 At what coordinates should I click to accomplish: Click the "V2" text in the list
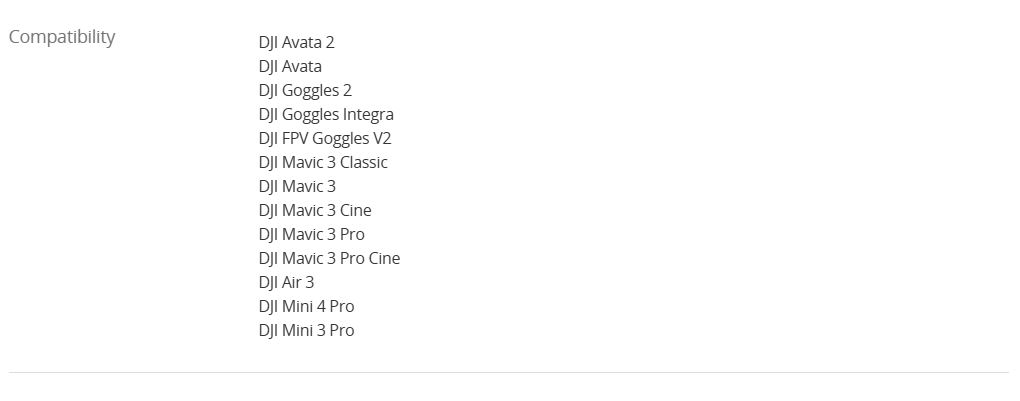(381, 138)
